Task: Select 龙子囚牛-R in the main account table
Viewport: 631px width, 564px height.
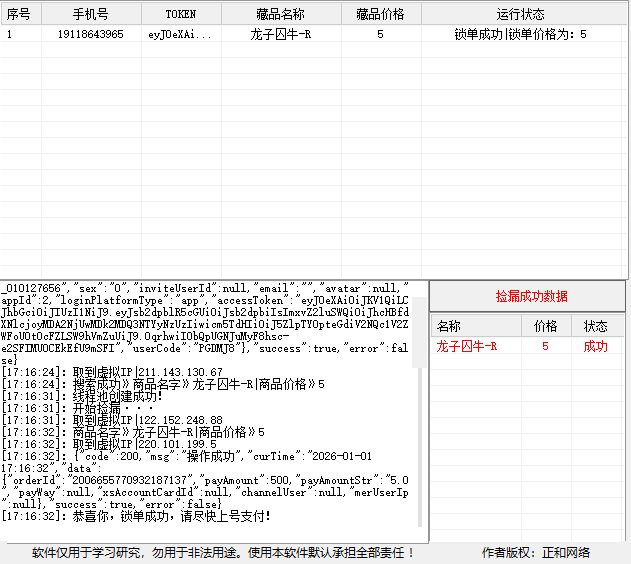Action: [279, 34]
